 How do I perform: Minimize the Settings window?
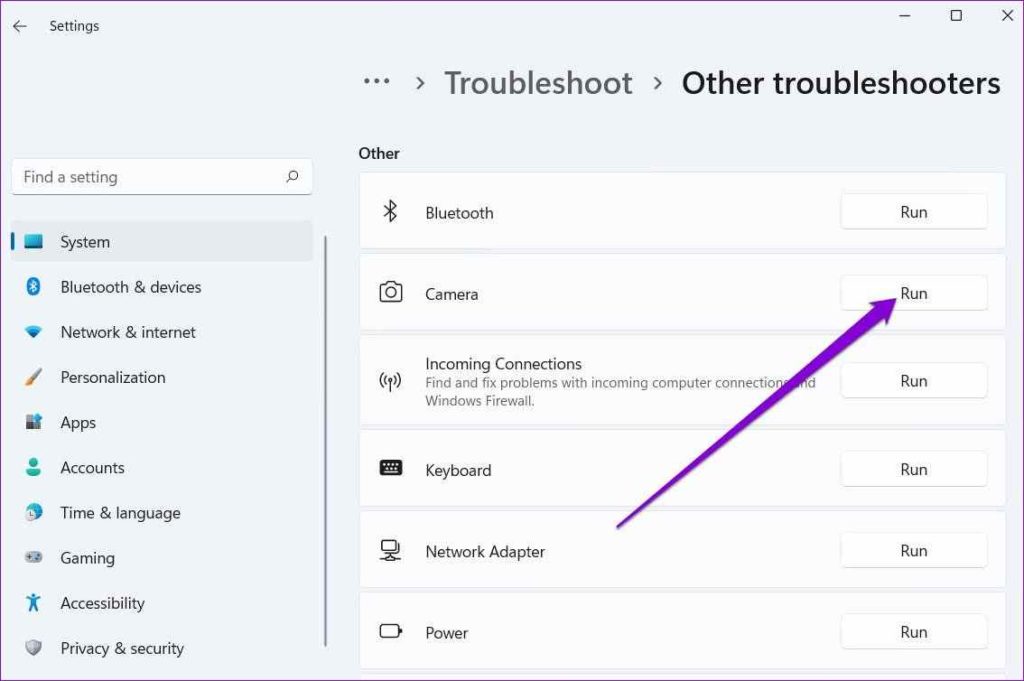[x=904, y=16]
